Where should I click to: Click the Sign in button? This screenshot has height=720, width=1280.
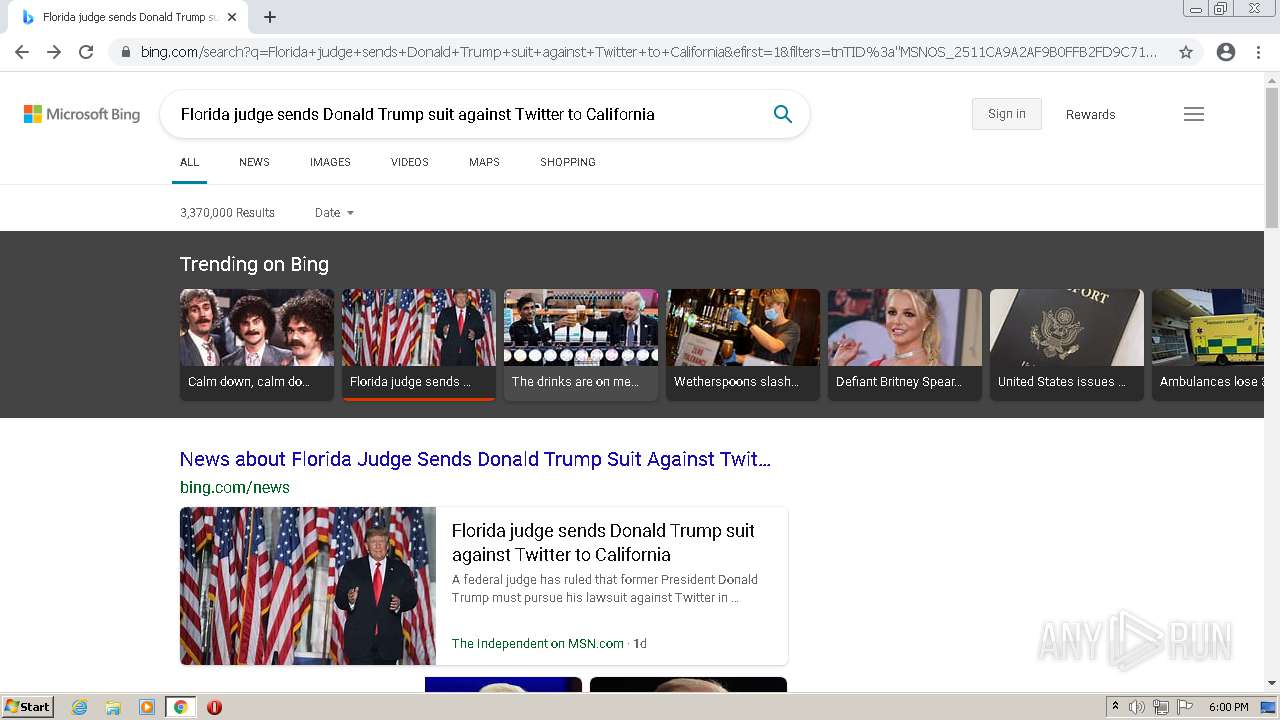(1007, 114)
